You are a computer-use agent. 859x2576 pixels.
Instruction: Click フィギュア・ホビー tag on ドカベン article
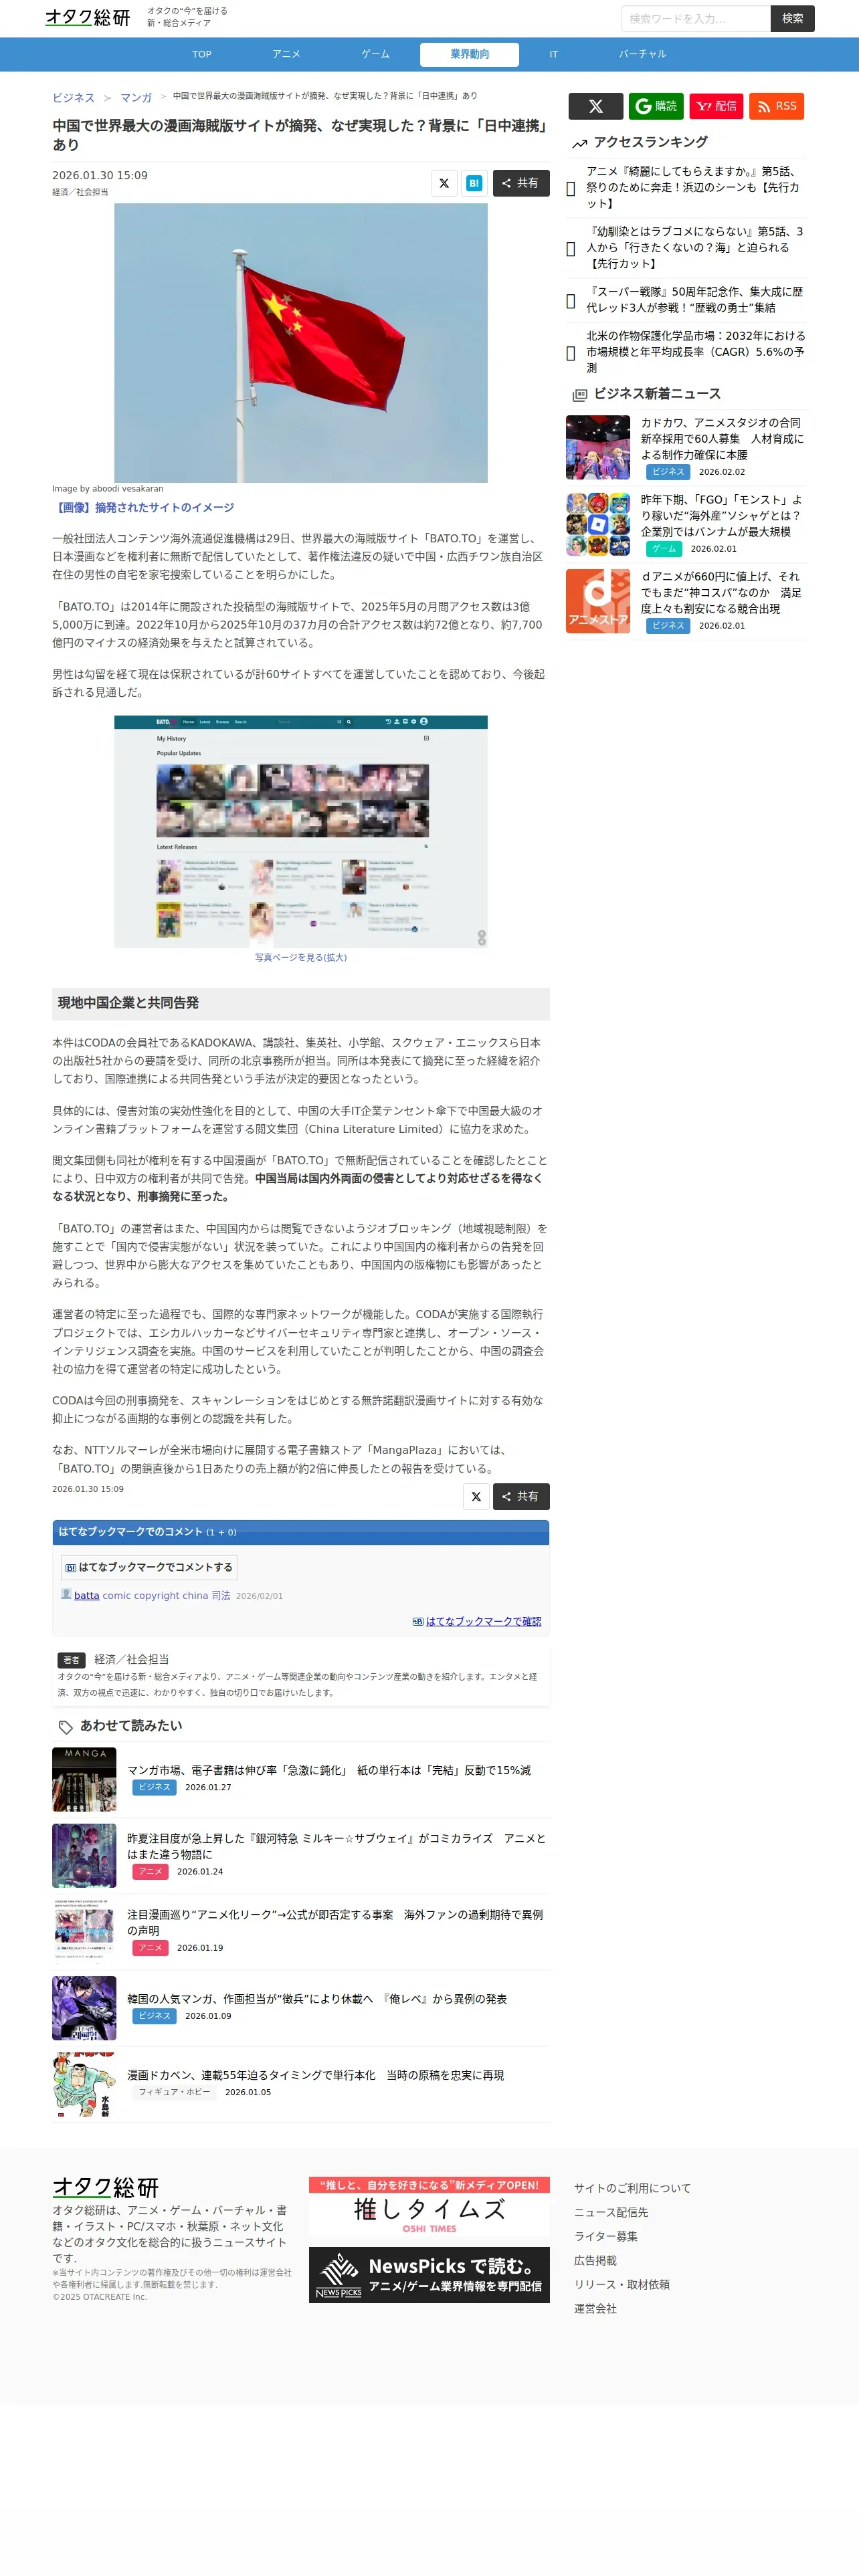(x=174, y=2092)
